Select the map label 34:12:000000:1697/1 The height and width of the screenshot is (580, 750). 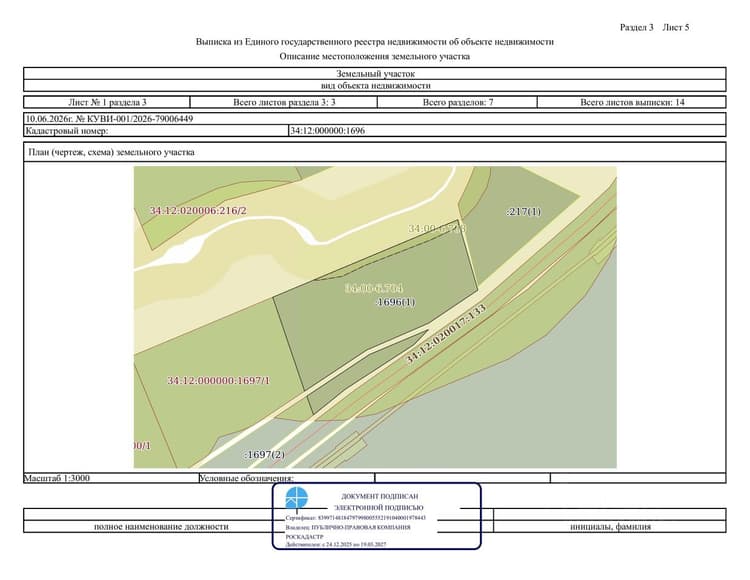(x=218, y=381)
